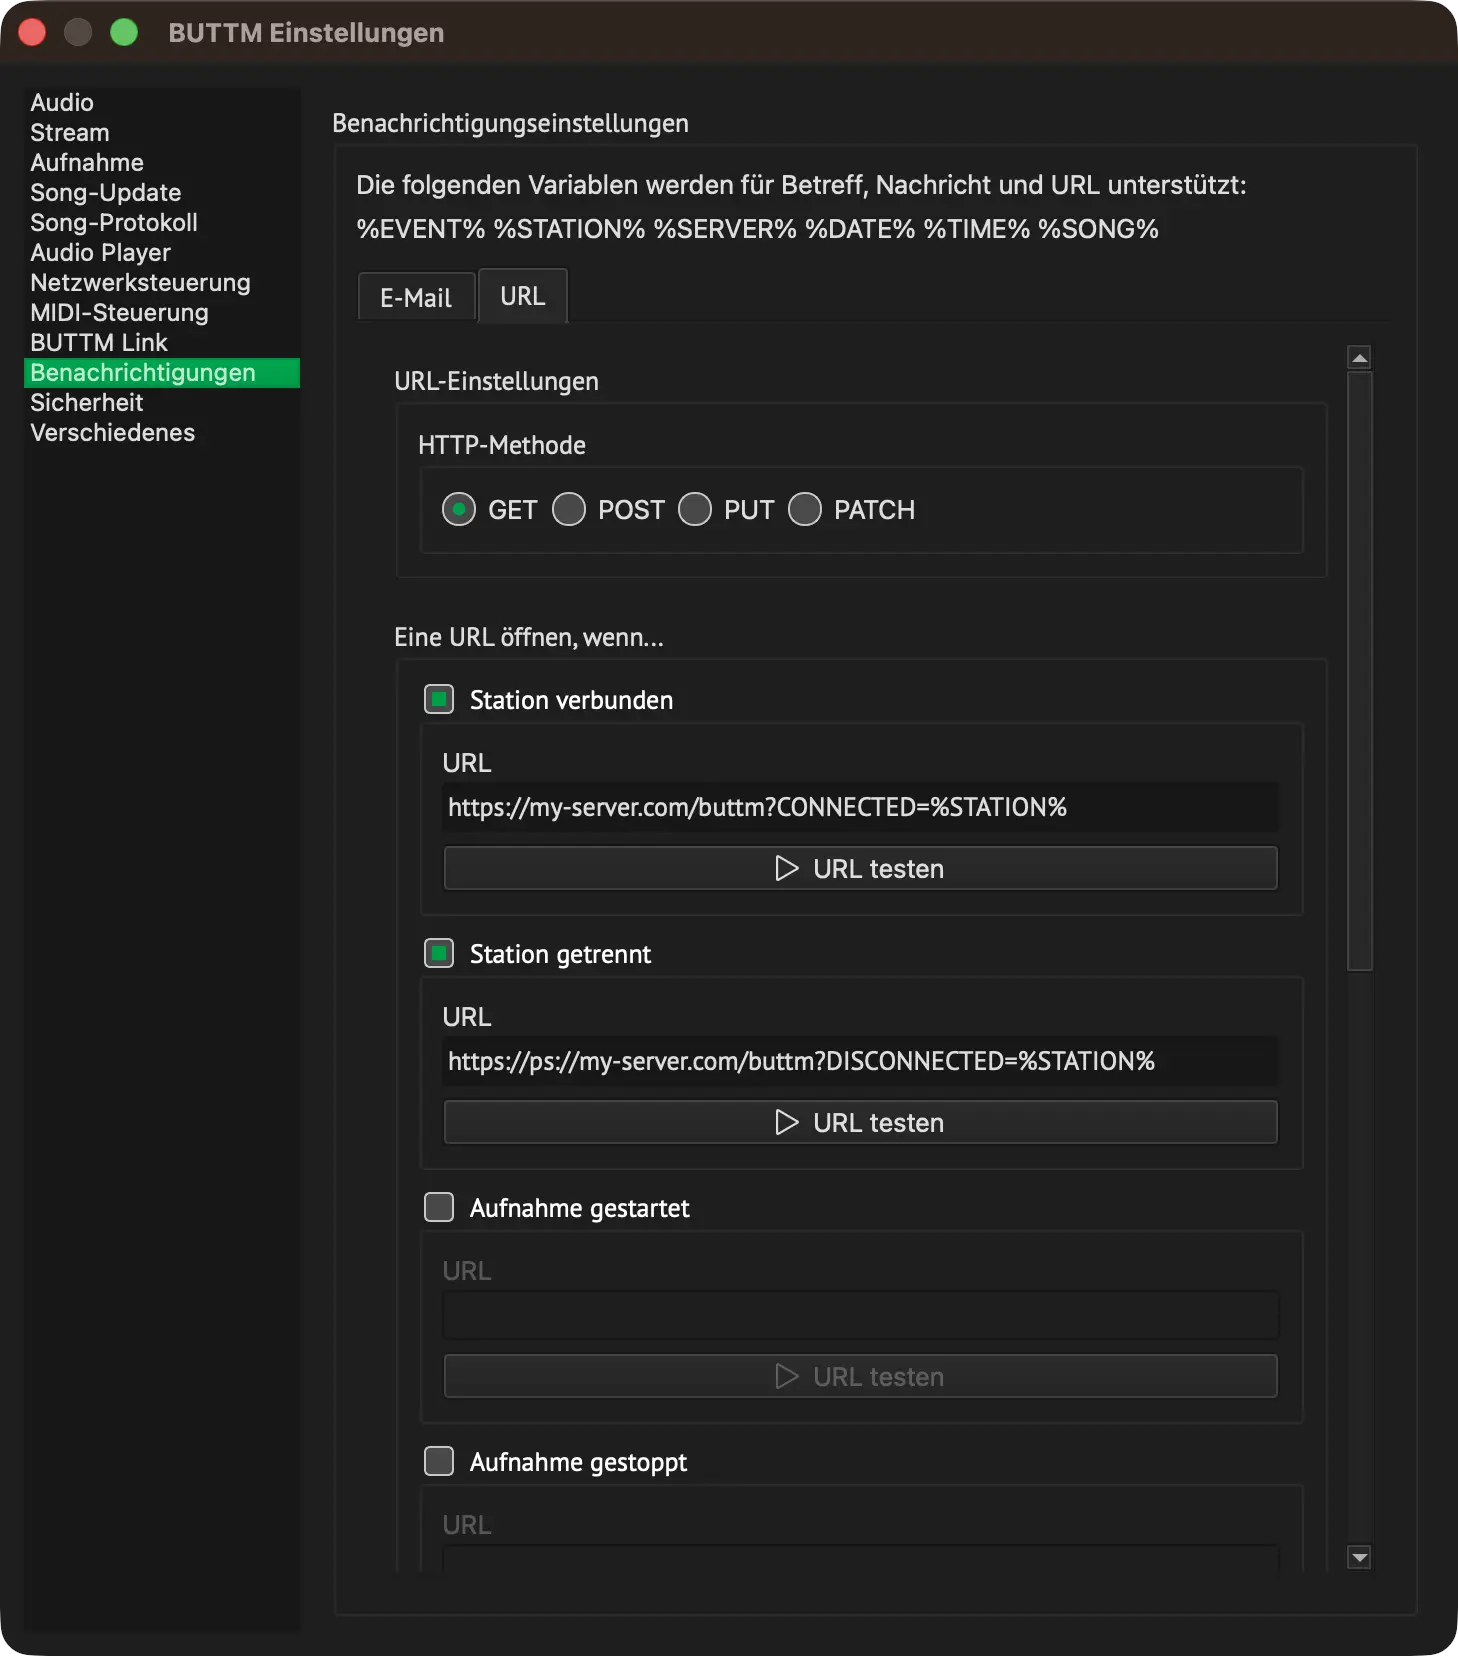The height and width of the screenshot is (1656, 1458).
Task: Open the Song-Protokoll settings section
Action: point(162,223)
